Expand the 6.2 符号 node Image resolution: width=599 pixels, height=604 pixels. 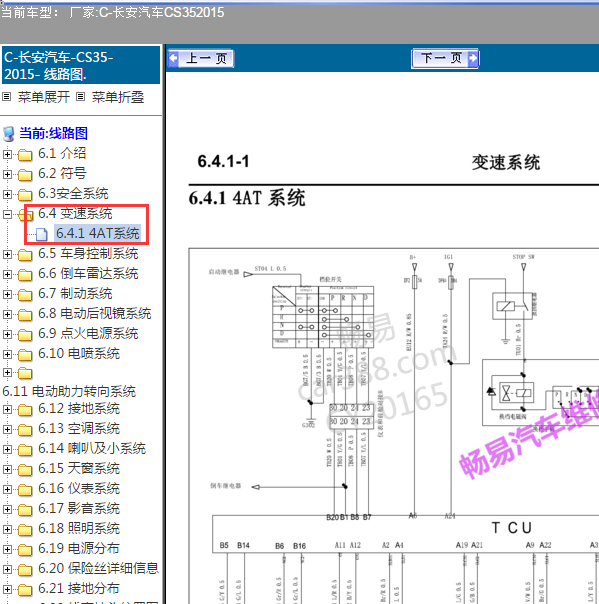tap(7, 174)
